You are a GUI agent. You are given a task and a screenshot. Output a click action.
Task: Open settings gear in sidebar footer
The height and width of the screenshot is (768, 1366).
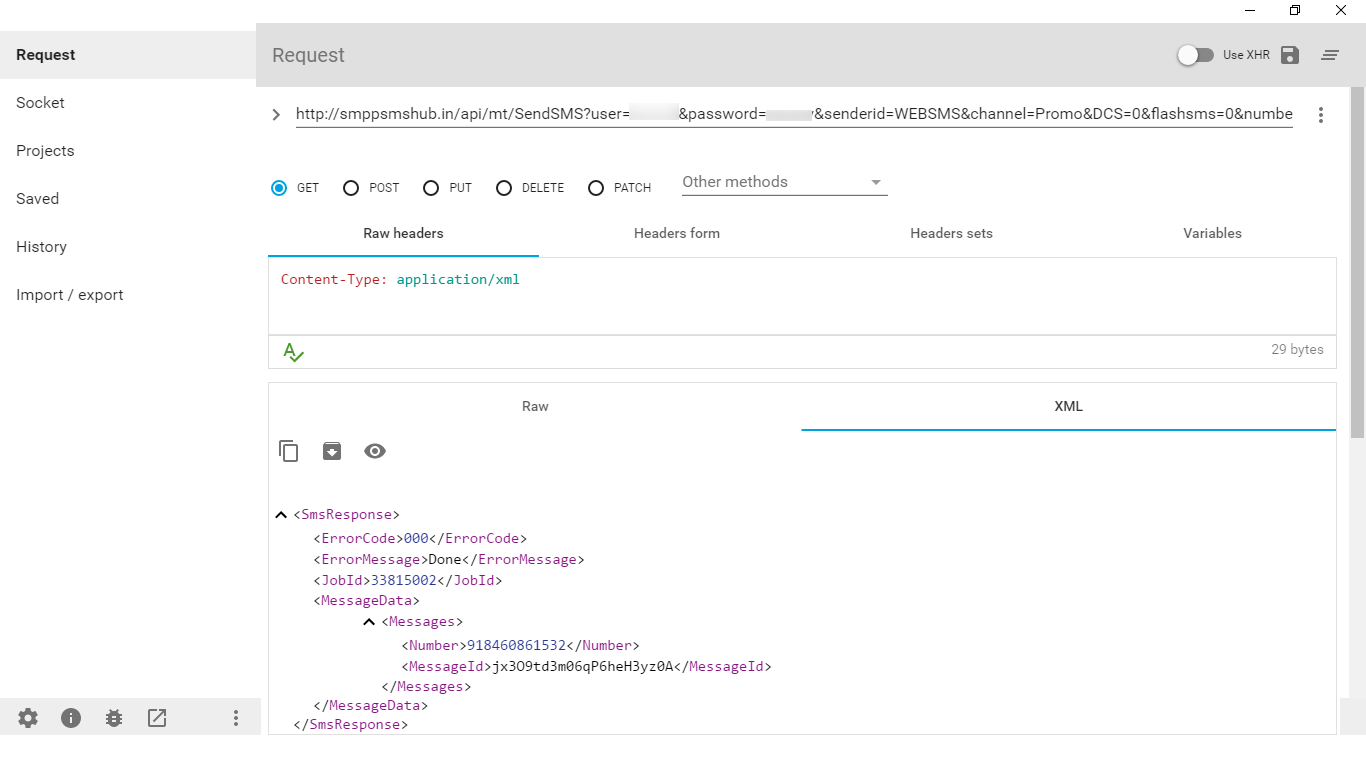click(x=28, y=718)
